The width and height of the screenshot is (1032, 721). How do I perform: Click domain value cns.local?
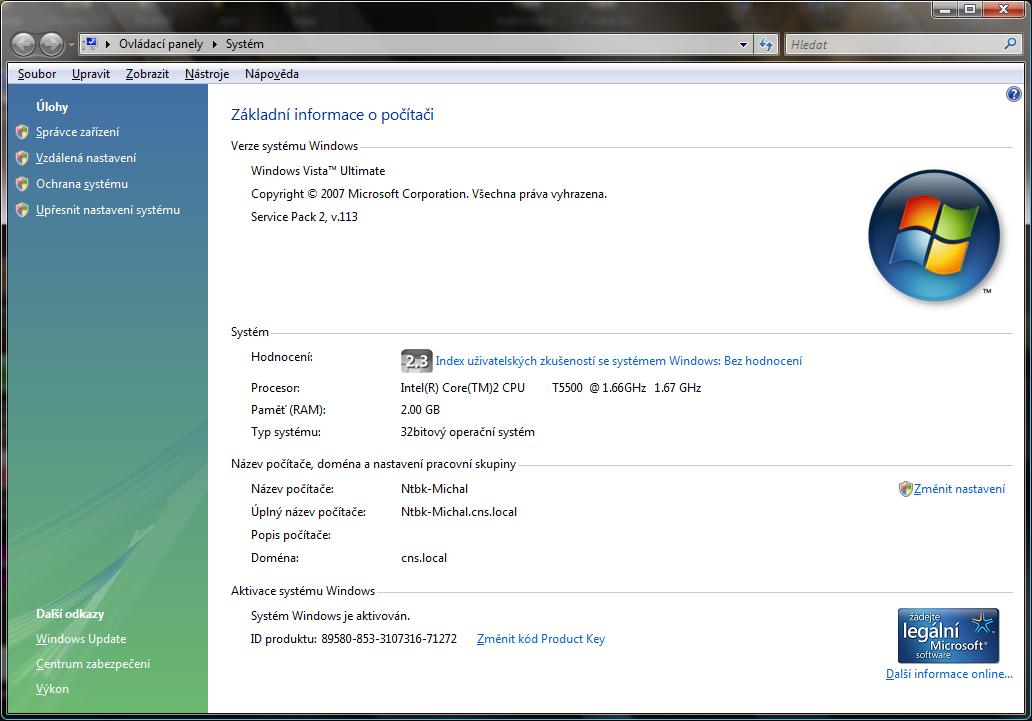(x=424, y=558)
